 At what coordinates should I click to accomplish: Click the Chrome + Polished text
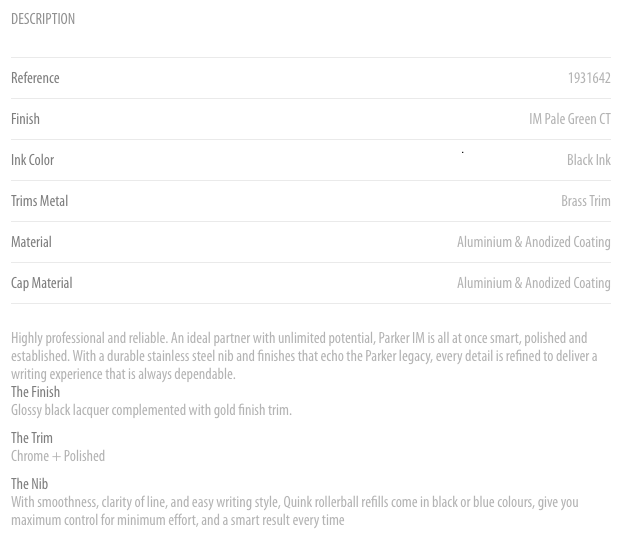point(58,456)
